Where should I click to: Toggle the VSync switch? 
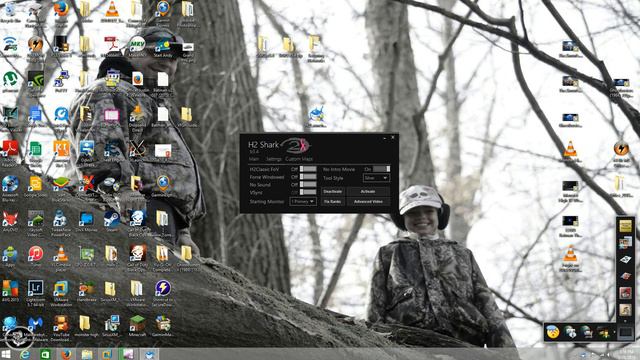(x=308, y=192)
